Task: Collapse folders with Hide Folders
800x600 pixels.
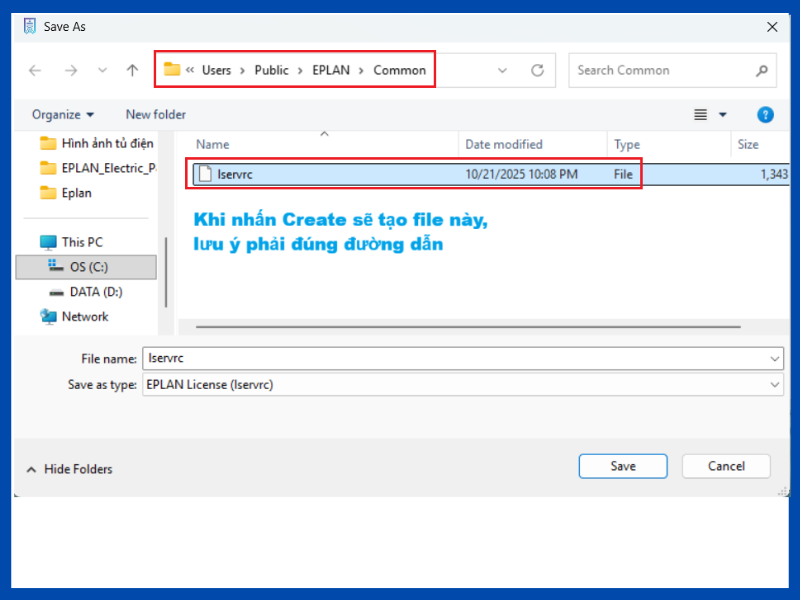Action: click(68, 469)
